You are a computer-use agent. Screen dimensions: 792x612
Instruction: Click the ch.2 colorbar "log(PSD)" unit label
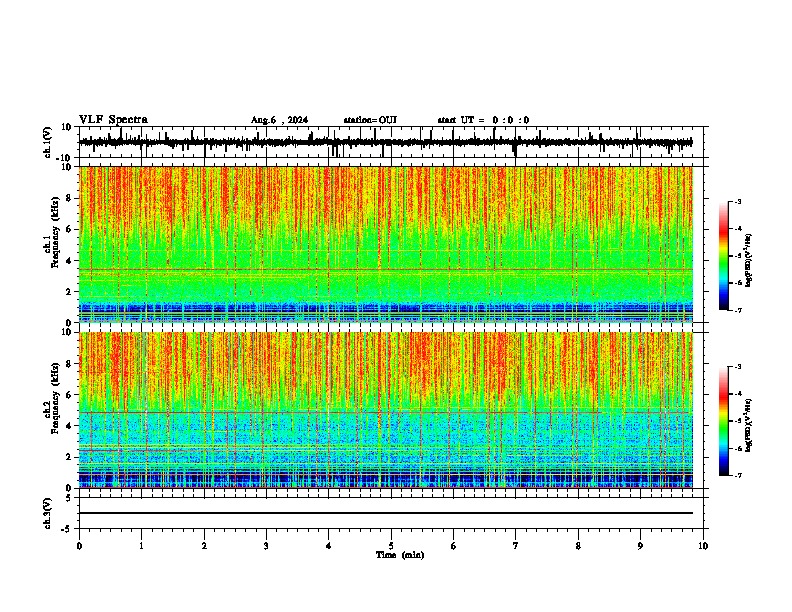748,425
